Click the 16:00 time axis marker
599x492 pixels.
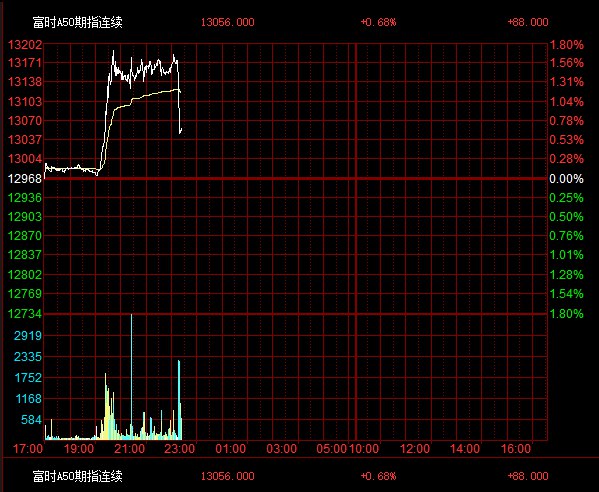[516, 448]
